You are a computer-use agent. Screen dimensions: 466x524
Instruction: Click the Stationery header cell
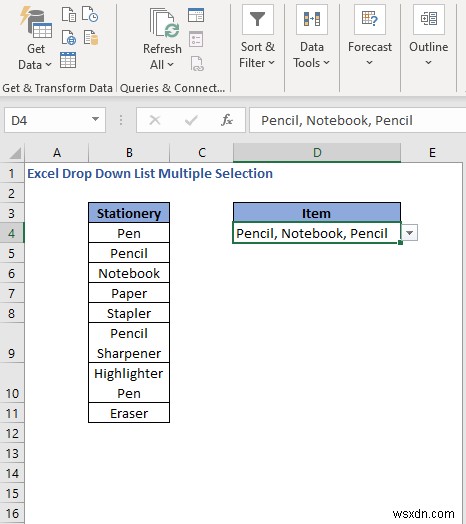tap(129, 213)
